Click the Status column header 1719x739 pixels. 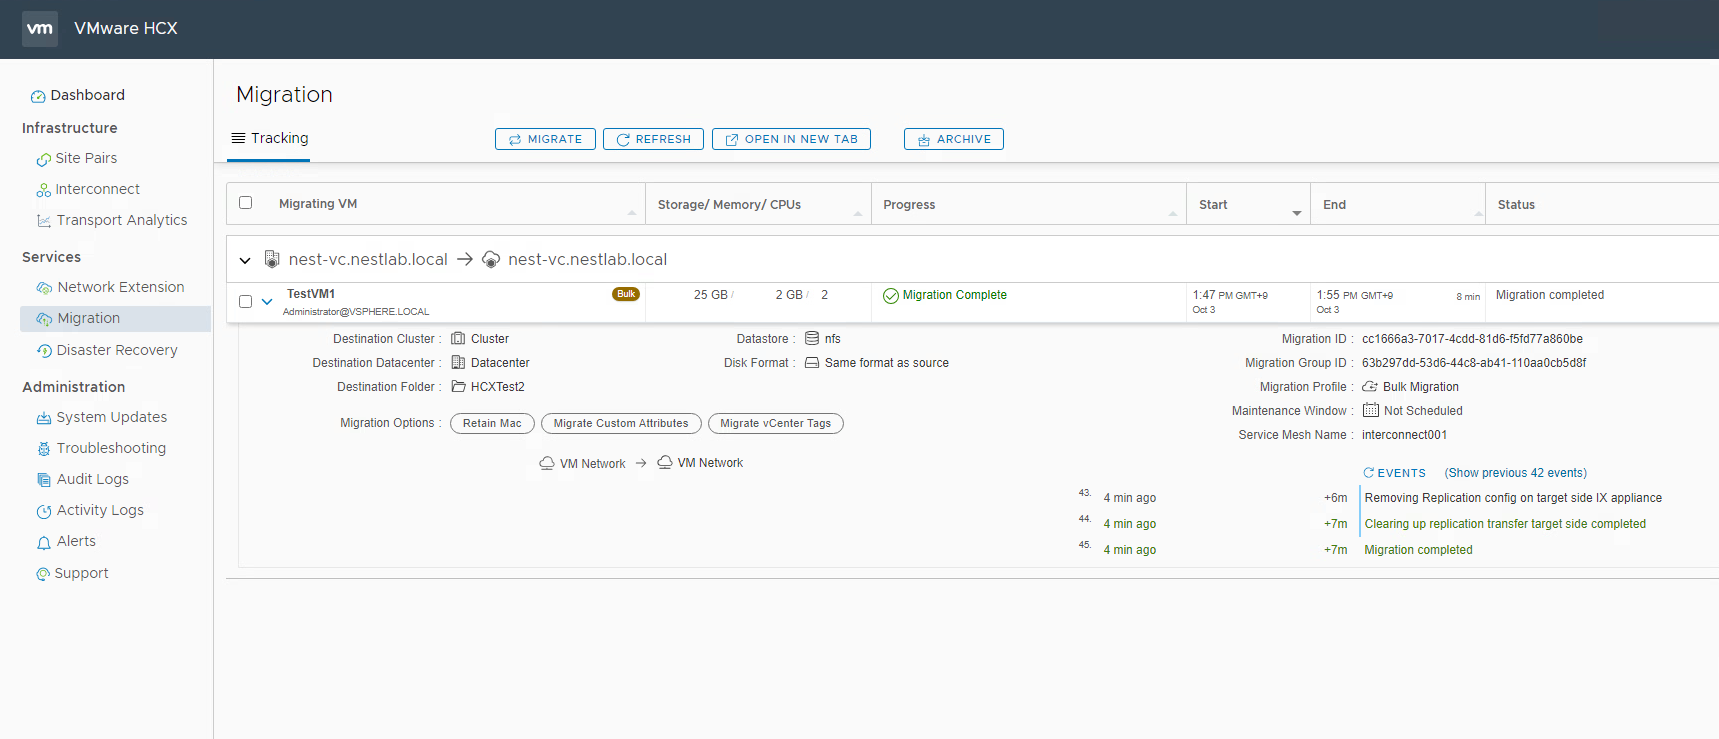click(1516, 205)
